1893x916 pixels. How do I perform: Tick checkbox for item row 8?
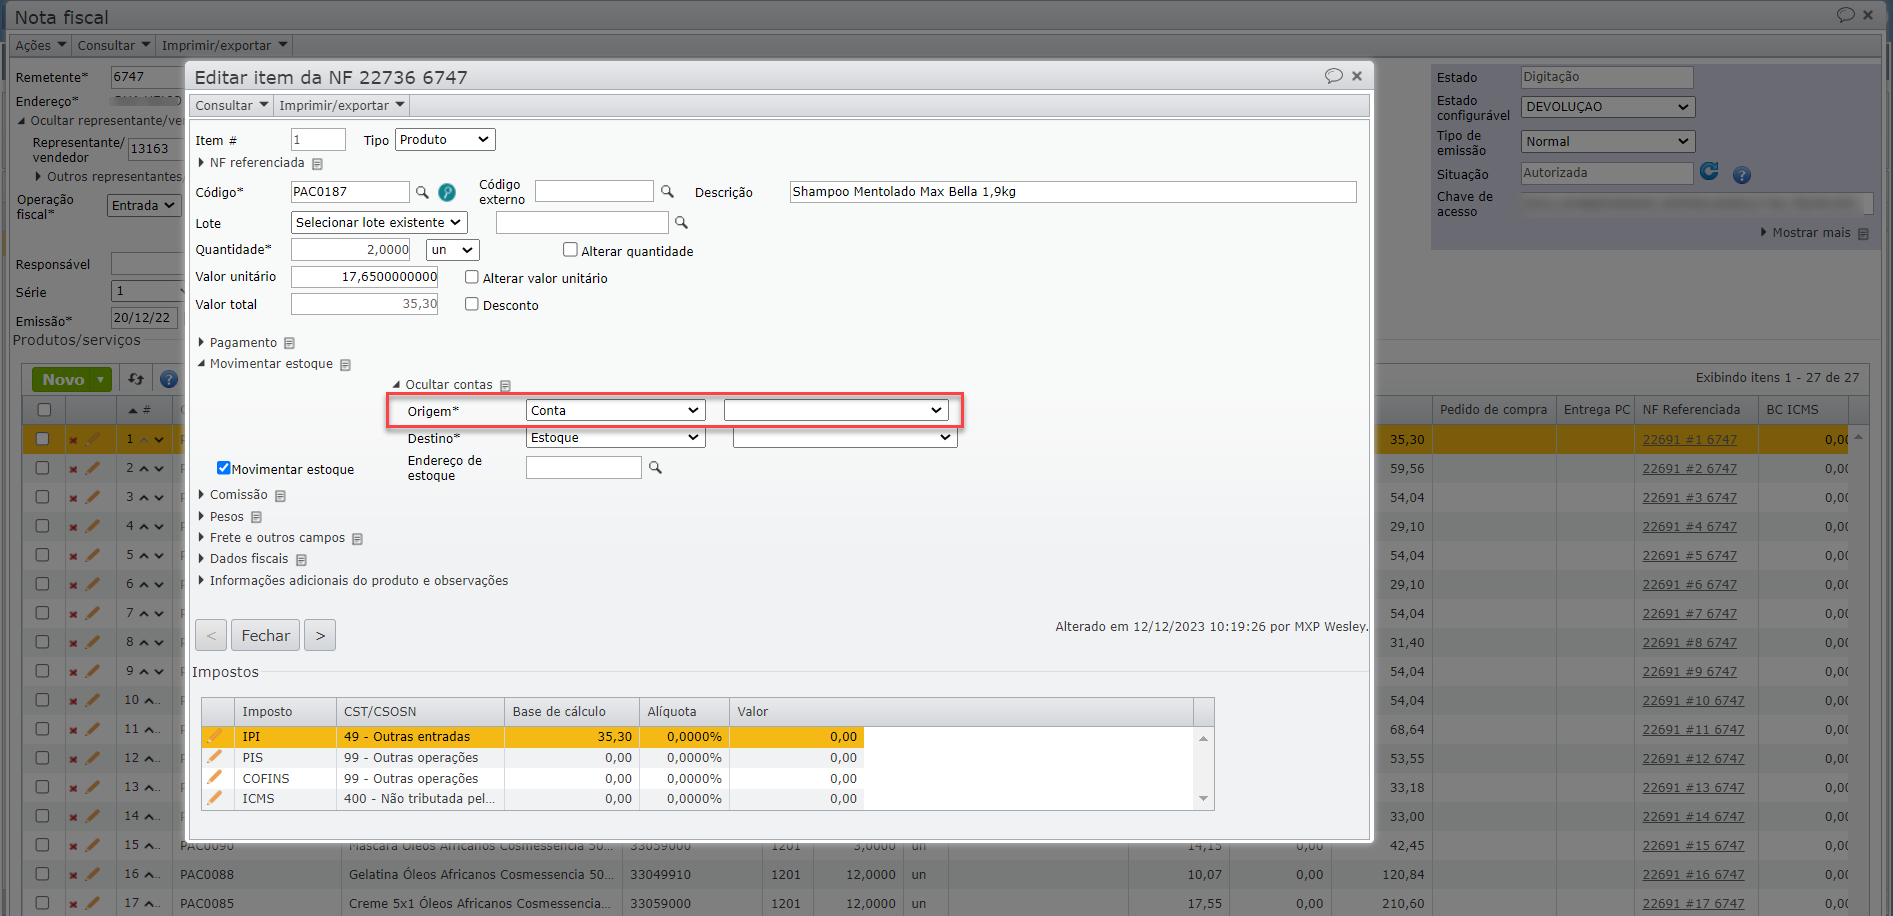click(42, 641)
